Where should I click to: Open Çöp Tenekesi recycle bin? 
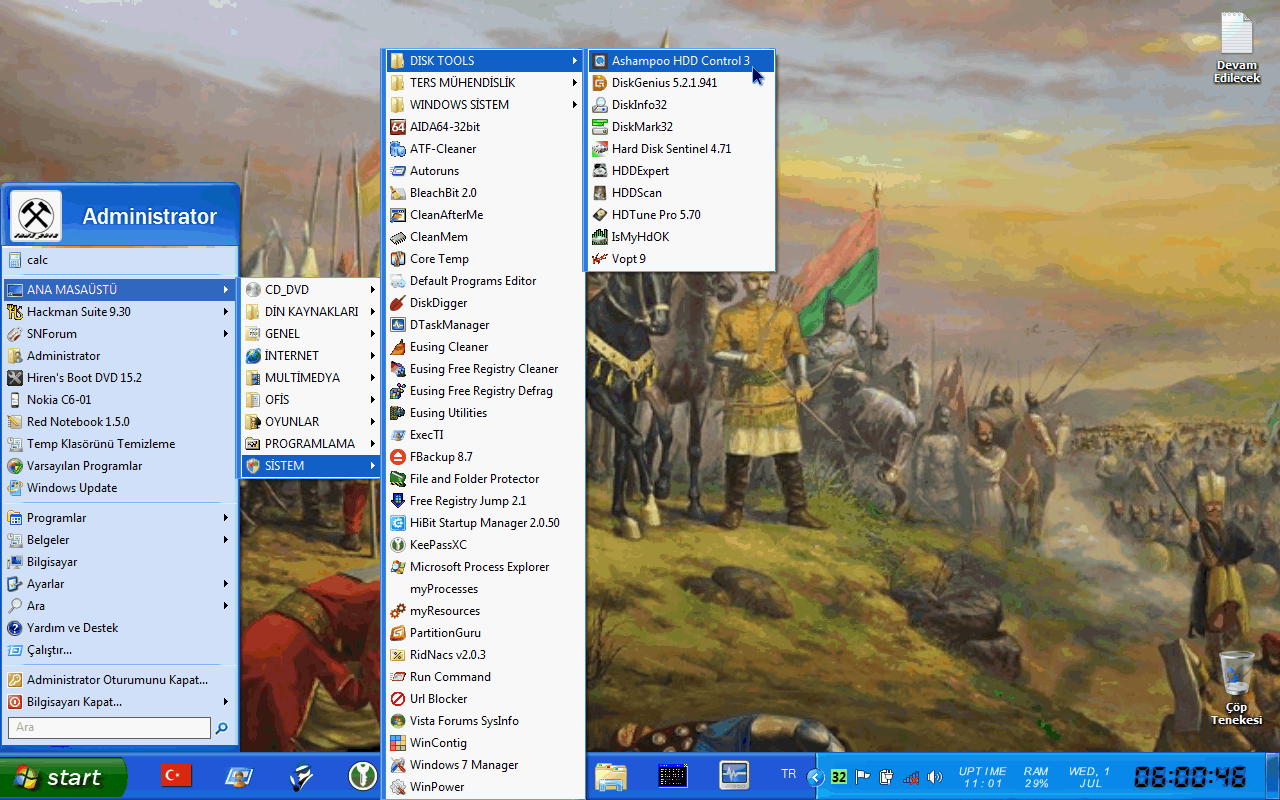(x=1237, y=688)
